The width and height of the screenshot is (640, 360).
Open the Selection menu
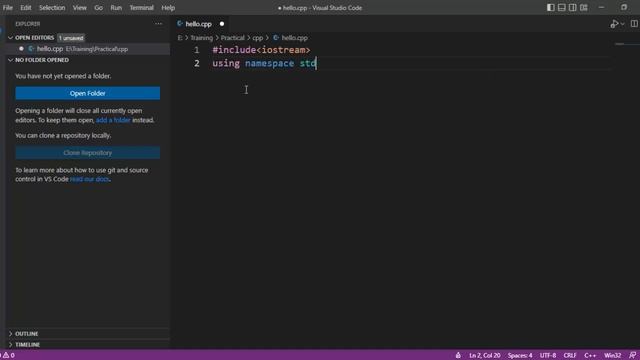tap(52, 8)
